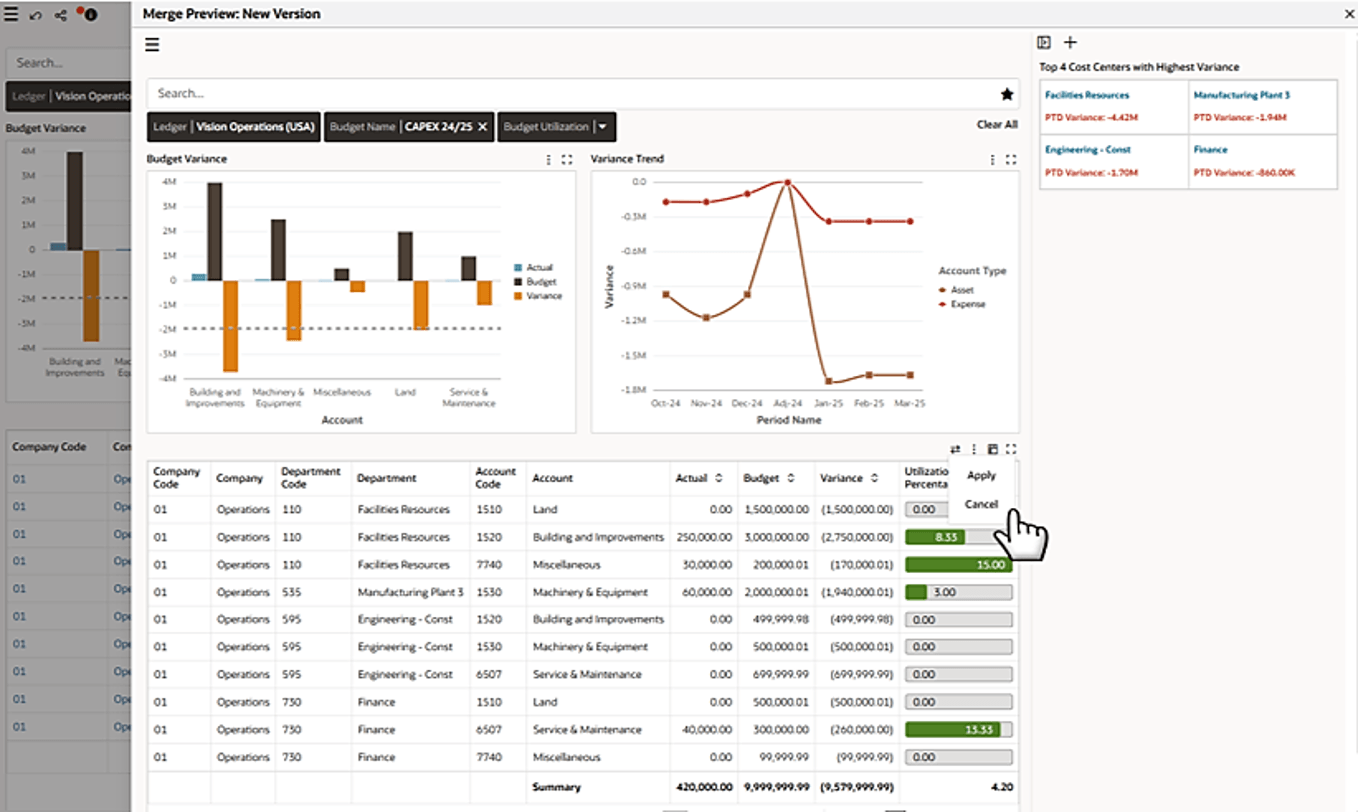Open the Finance cost center link
Screen dimensions: 1358x812
(x=1209, y=150)
